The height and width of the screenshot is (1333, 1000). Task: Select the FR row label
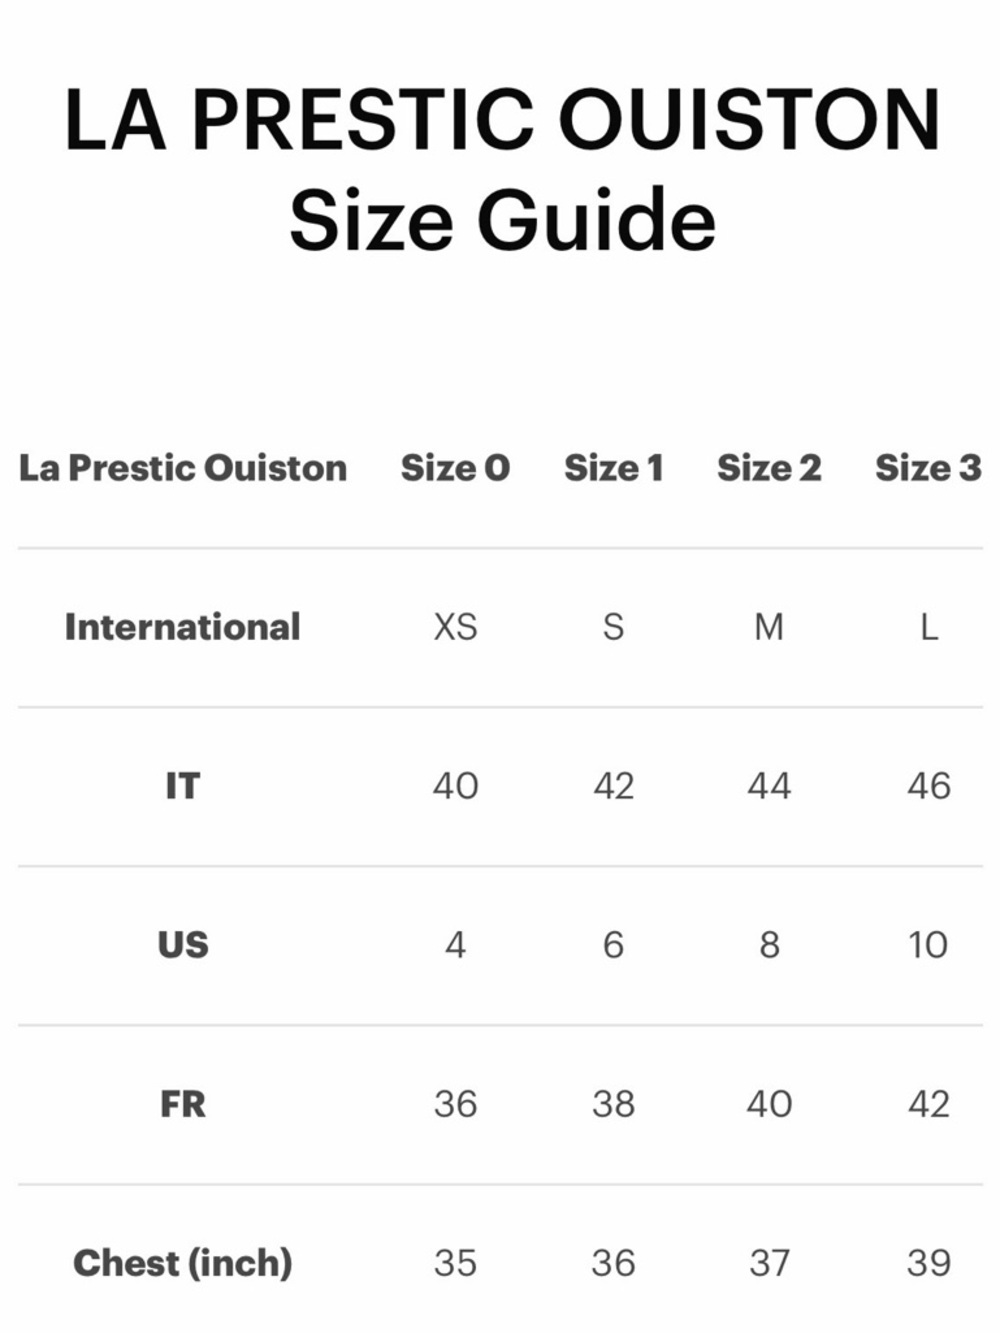182,1104
